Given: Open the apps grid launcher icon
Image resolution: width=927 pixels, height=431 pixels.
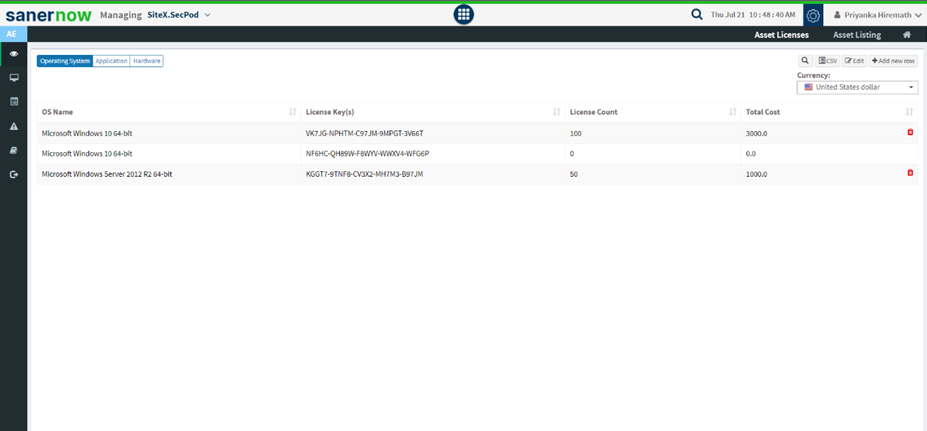Looking at the screenshot, I should click(464, 15).
